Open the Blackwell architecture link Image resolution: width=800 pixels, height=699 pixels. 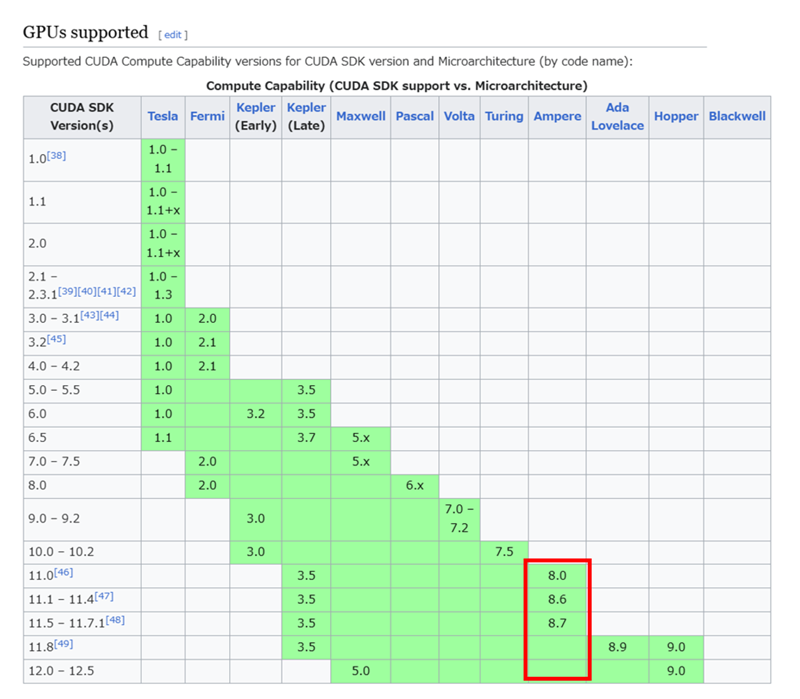coord(736,116)
